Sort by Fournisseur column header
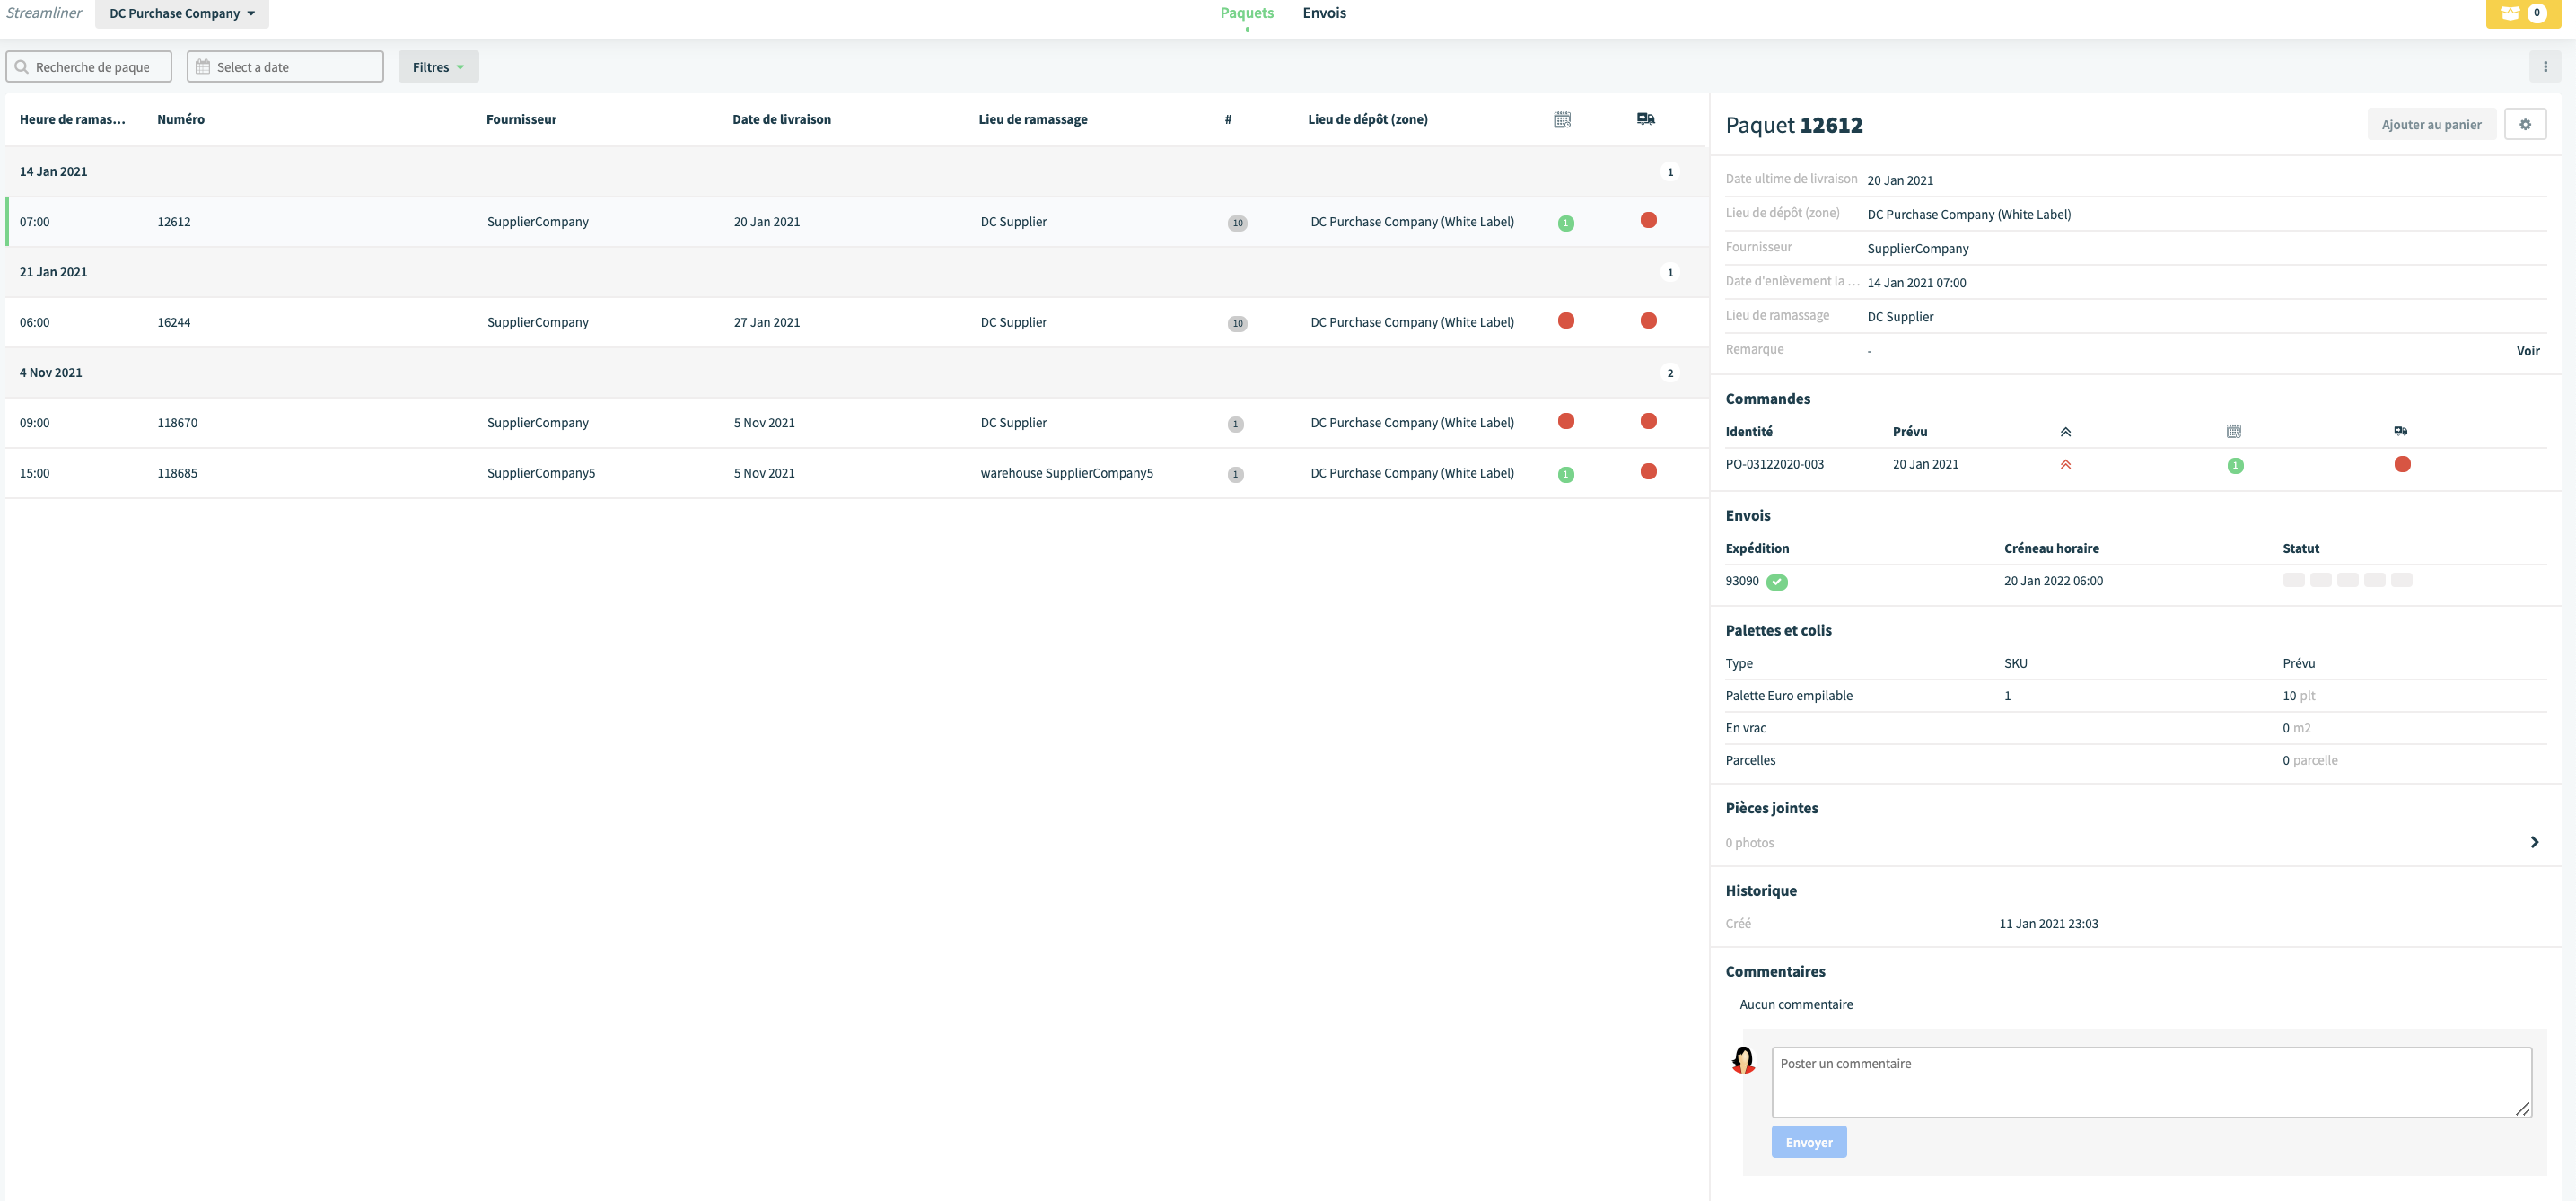The height and width of the screenshot is (1201, 2576). coord(521,119)
